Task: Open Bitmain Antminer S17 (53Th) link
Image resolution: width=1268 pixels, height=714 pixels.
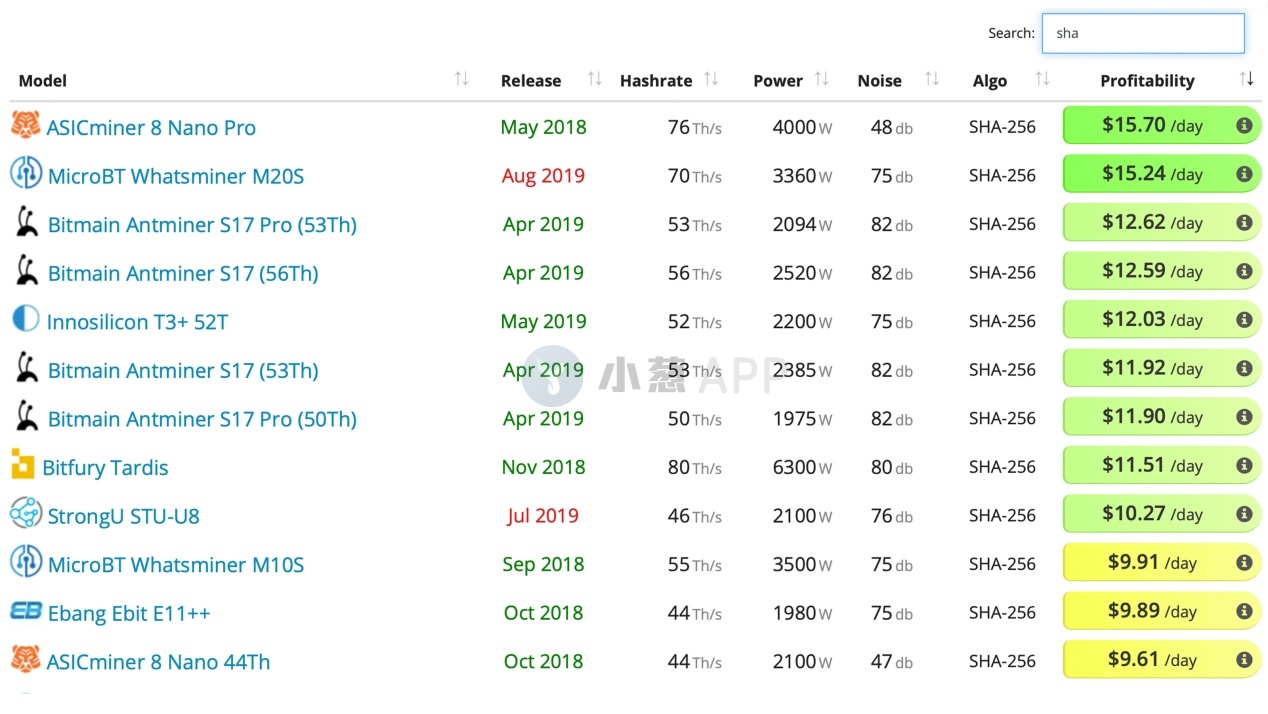Action: [x=183, y=370]
